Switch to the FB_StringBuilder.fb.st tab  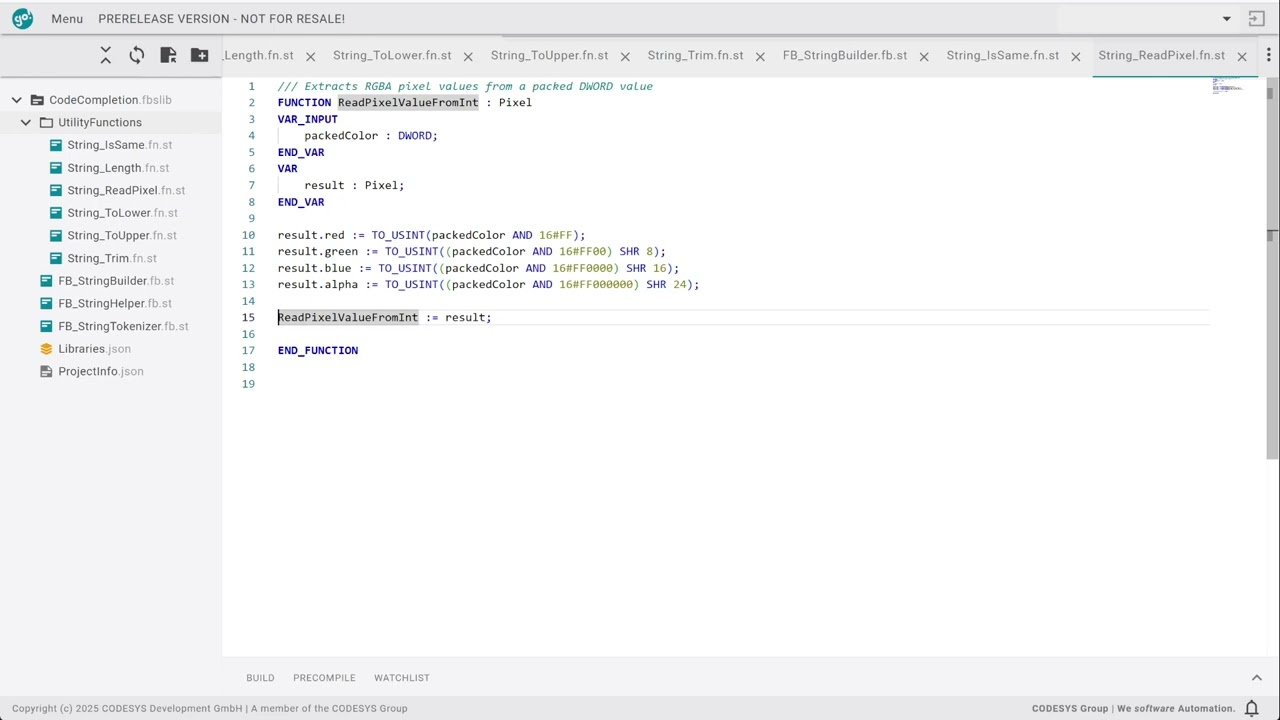pos(845,56)
